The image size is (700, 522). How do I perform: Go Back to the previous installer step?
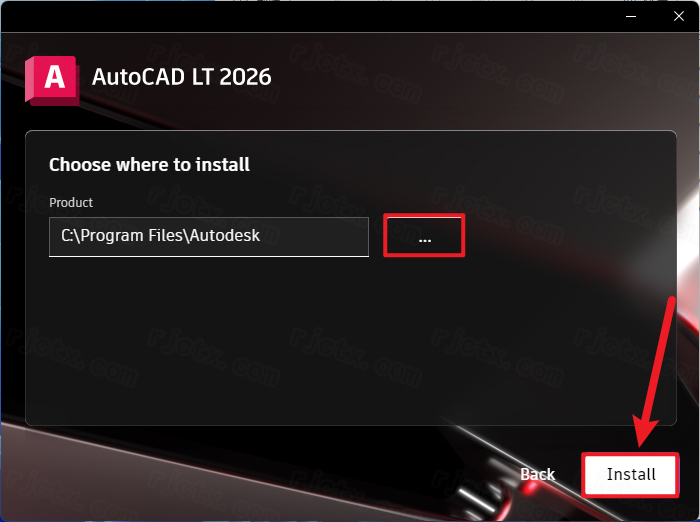[x=538, y=474]
